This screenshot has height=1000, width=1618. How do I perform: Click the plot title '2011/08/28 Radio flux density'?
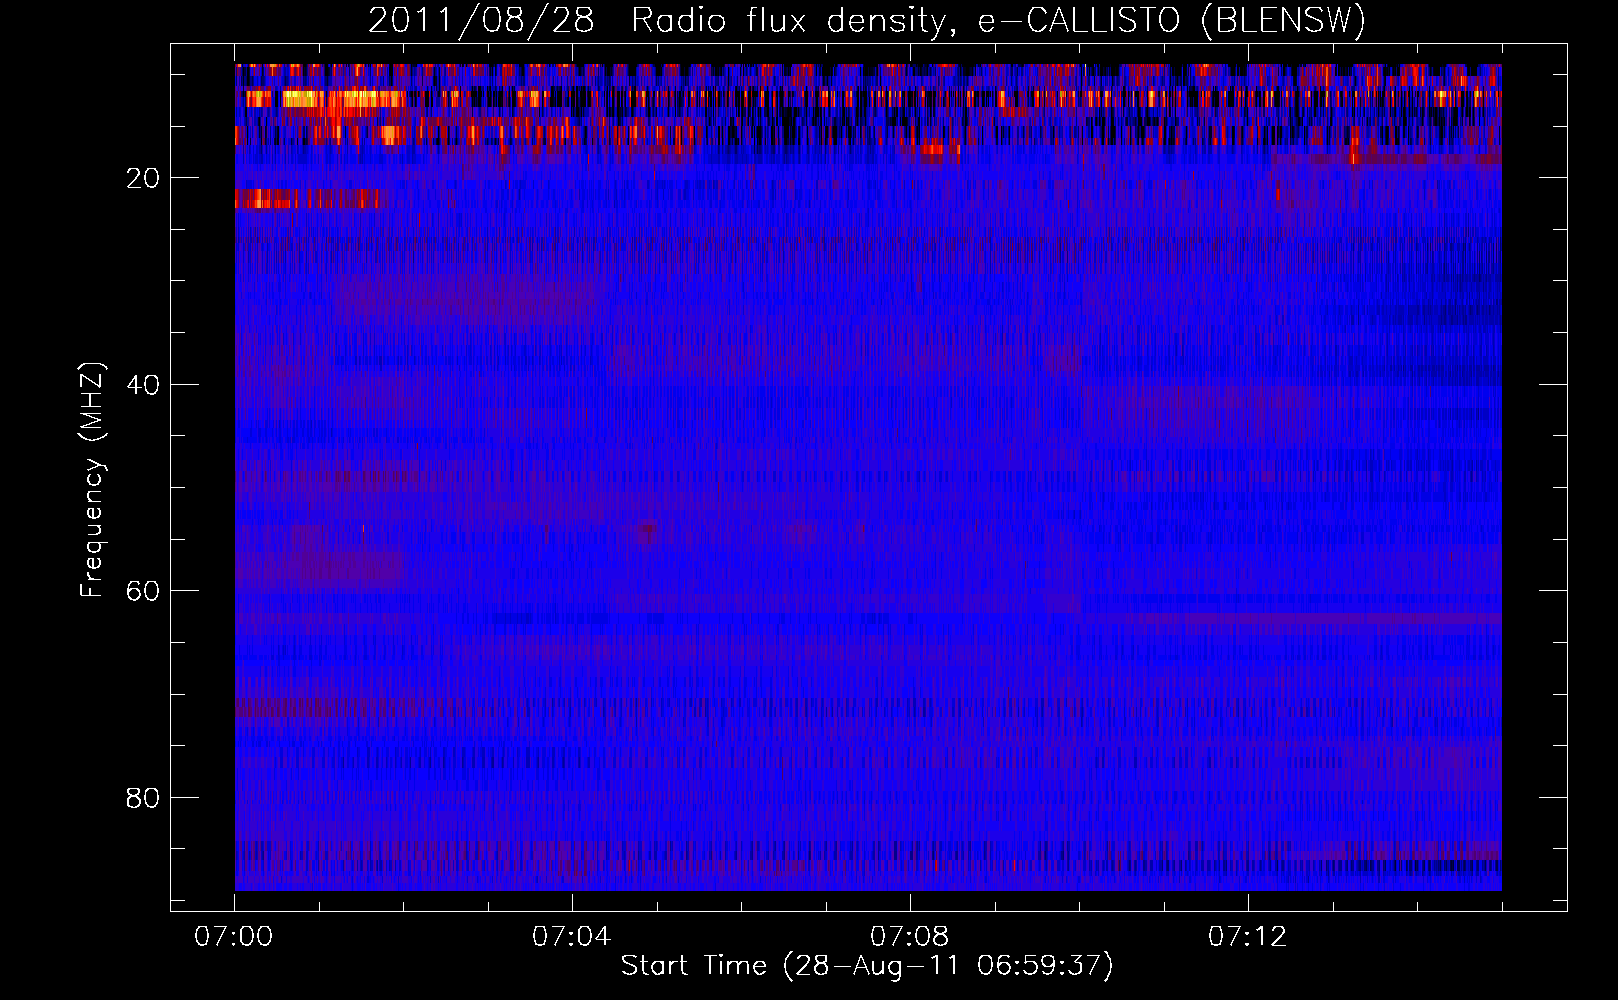coord(867,20)
